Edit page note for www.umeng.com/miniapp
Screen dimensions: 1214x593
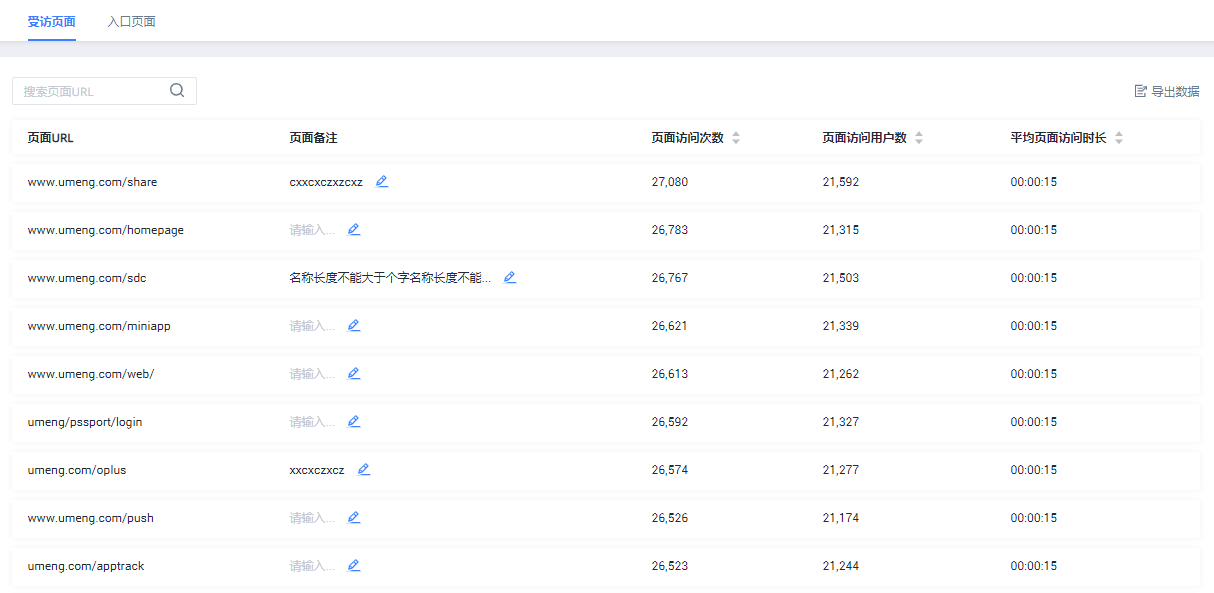[x=354, y=326]
